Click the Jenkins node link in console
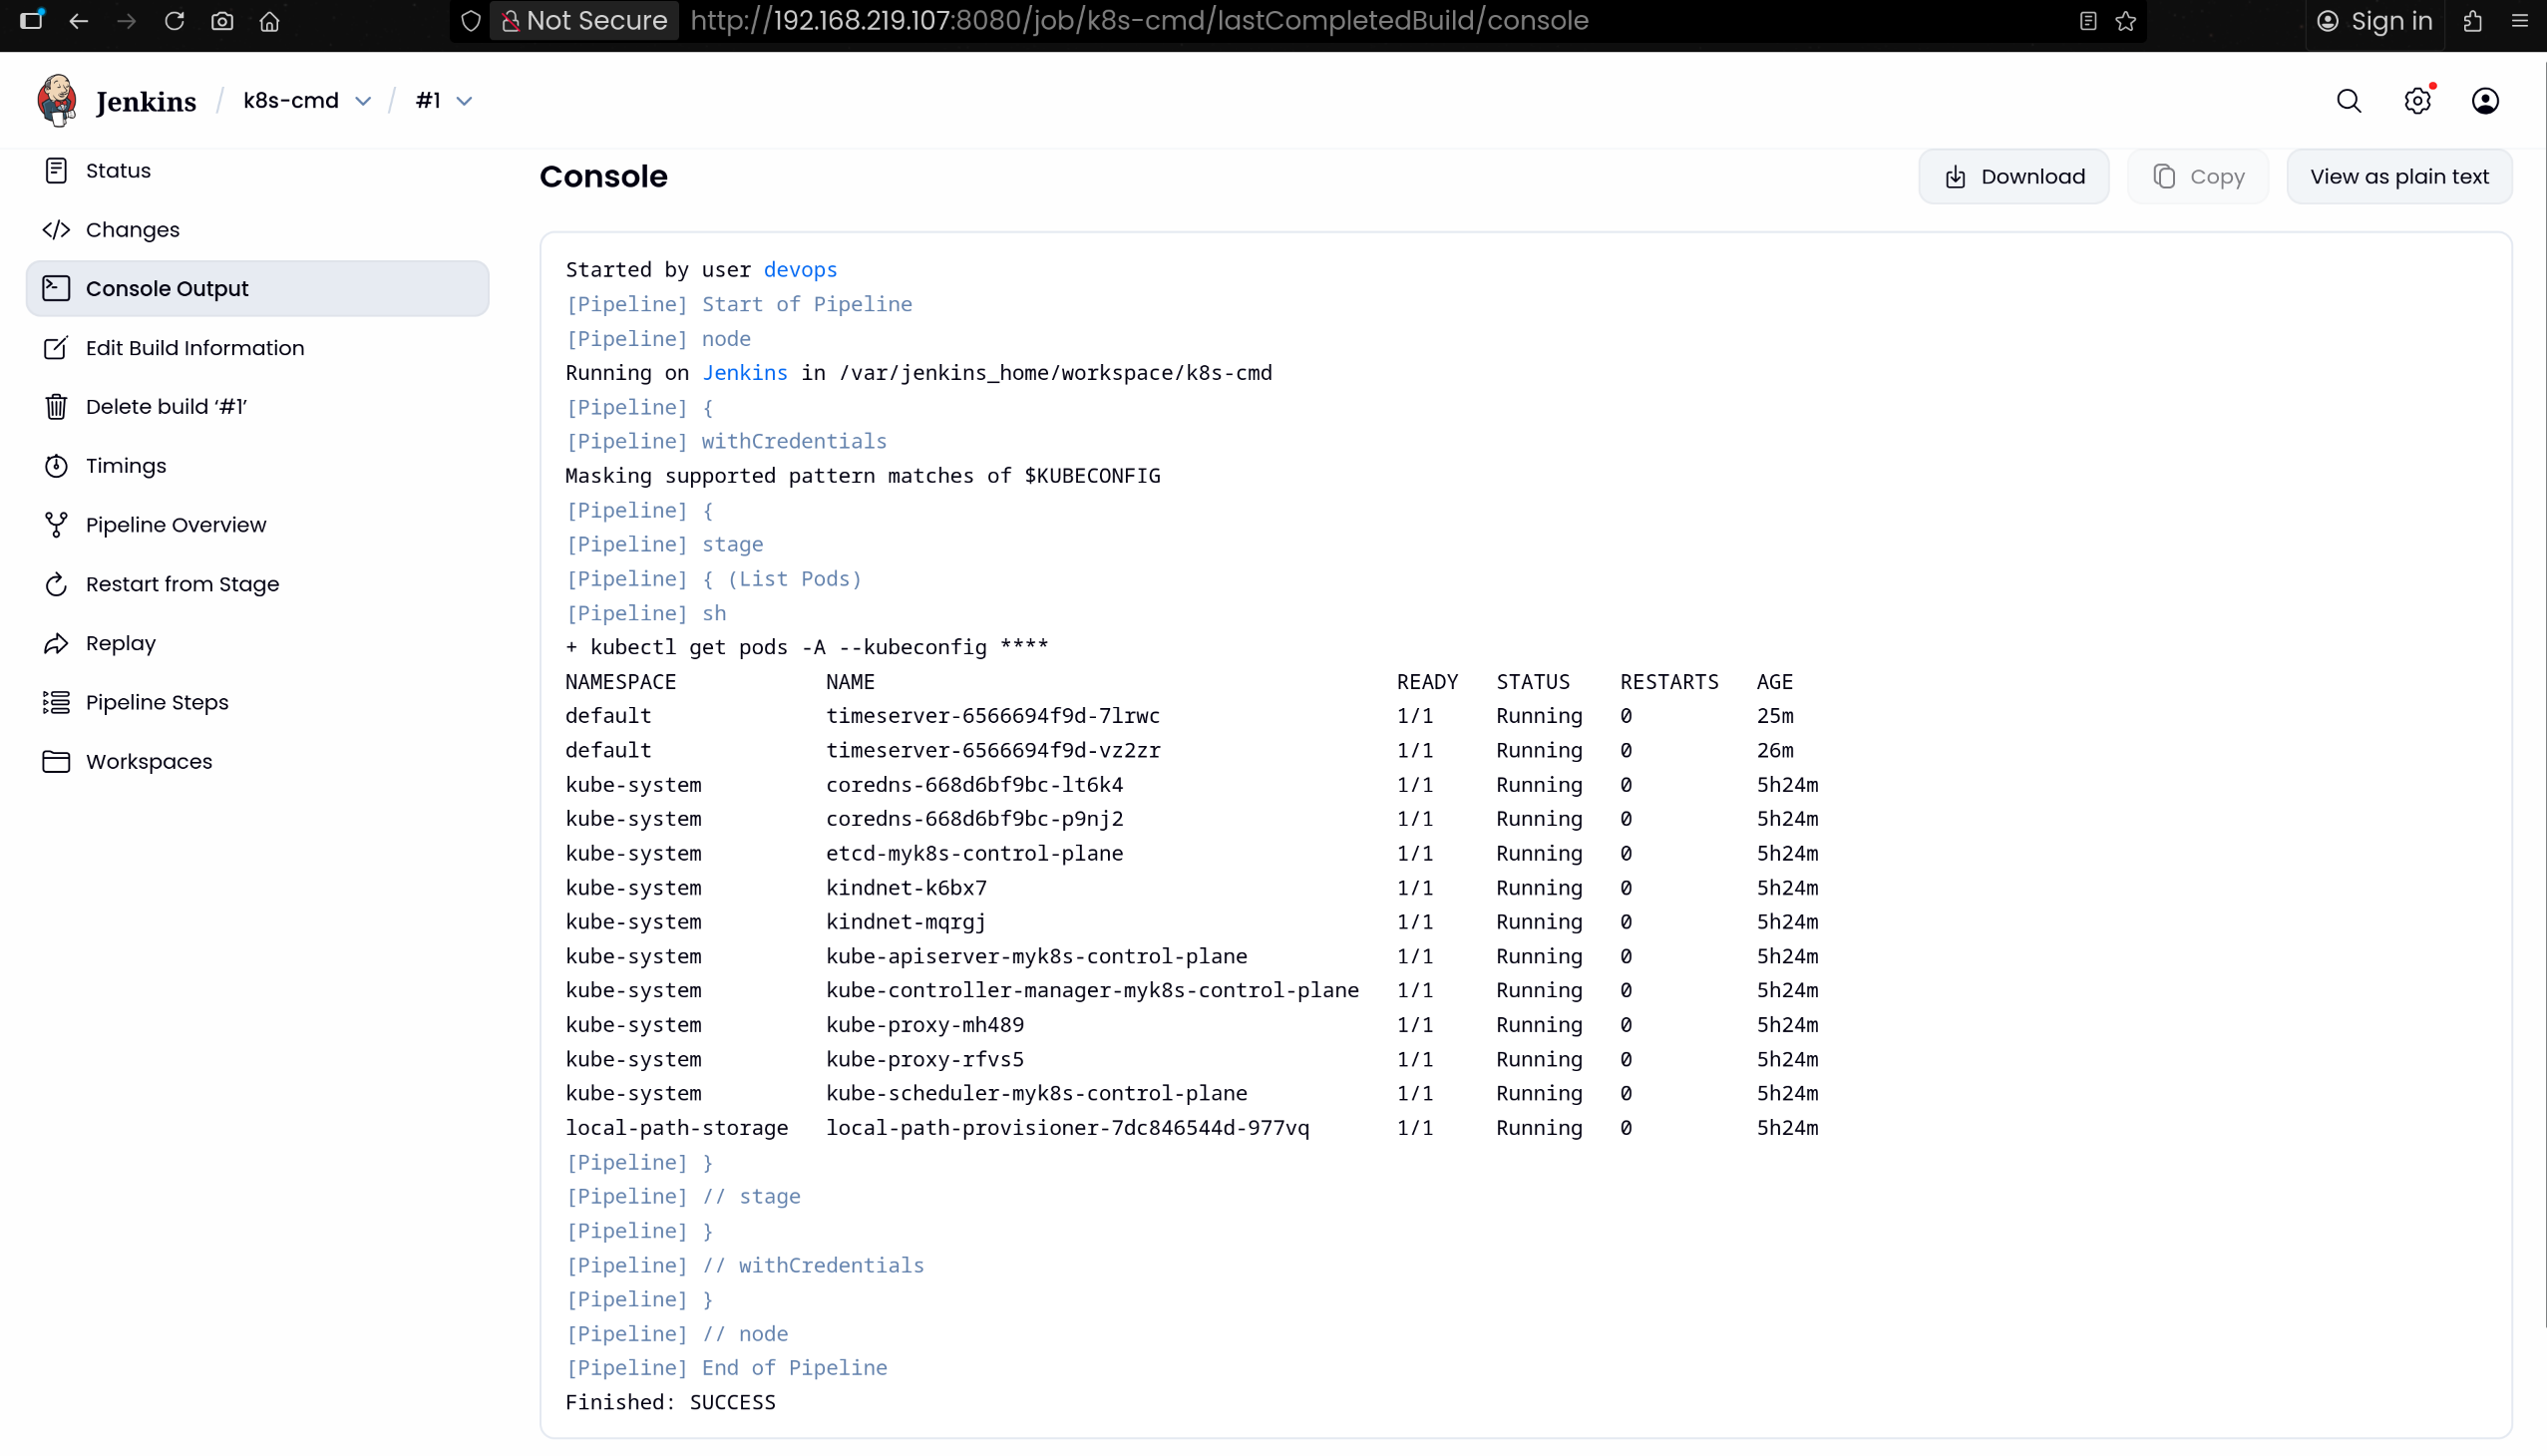Image resolution: width=2547 pixels, height=1456 pixels. (745, 373)
